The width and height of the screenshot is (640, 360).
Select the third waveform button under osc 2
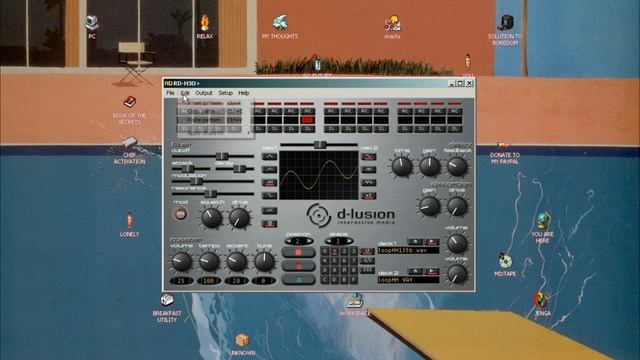coord(369,182)
